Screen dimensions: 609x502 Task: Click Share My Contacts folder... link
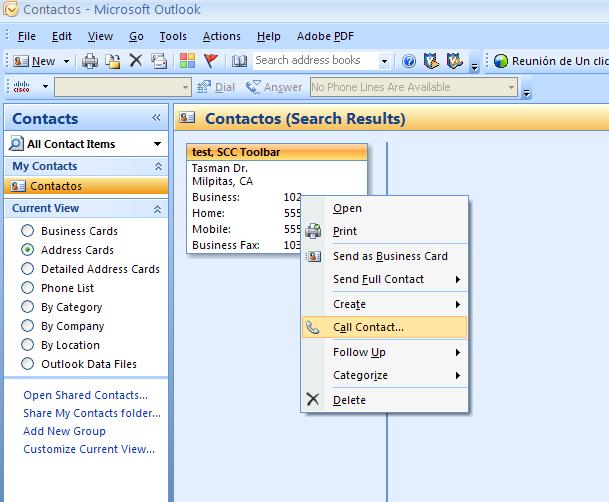92,413
